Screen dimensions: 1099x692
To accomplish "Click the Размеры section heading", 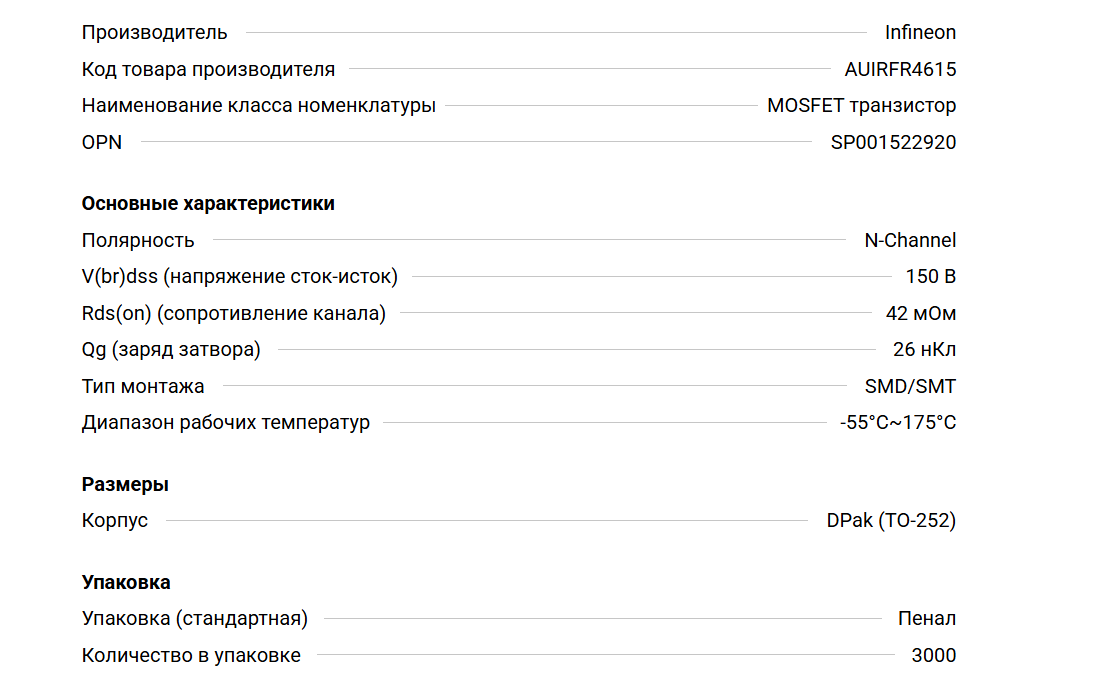I will (x=125, y=484).
